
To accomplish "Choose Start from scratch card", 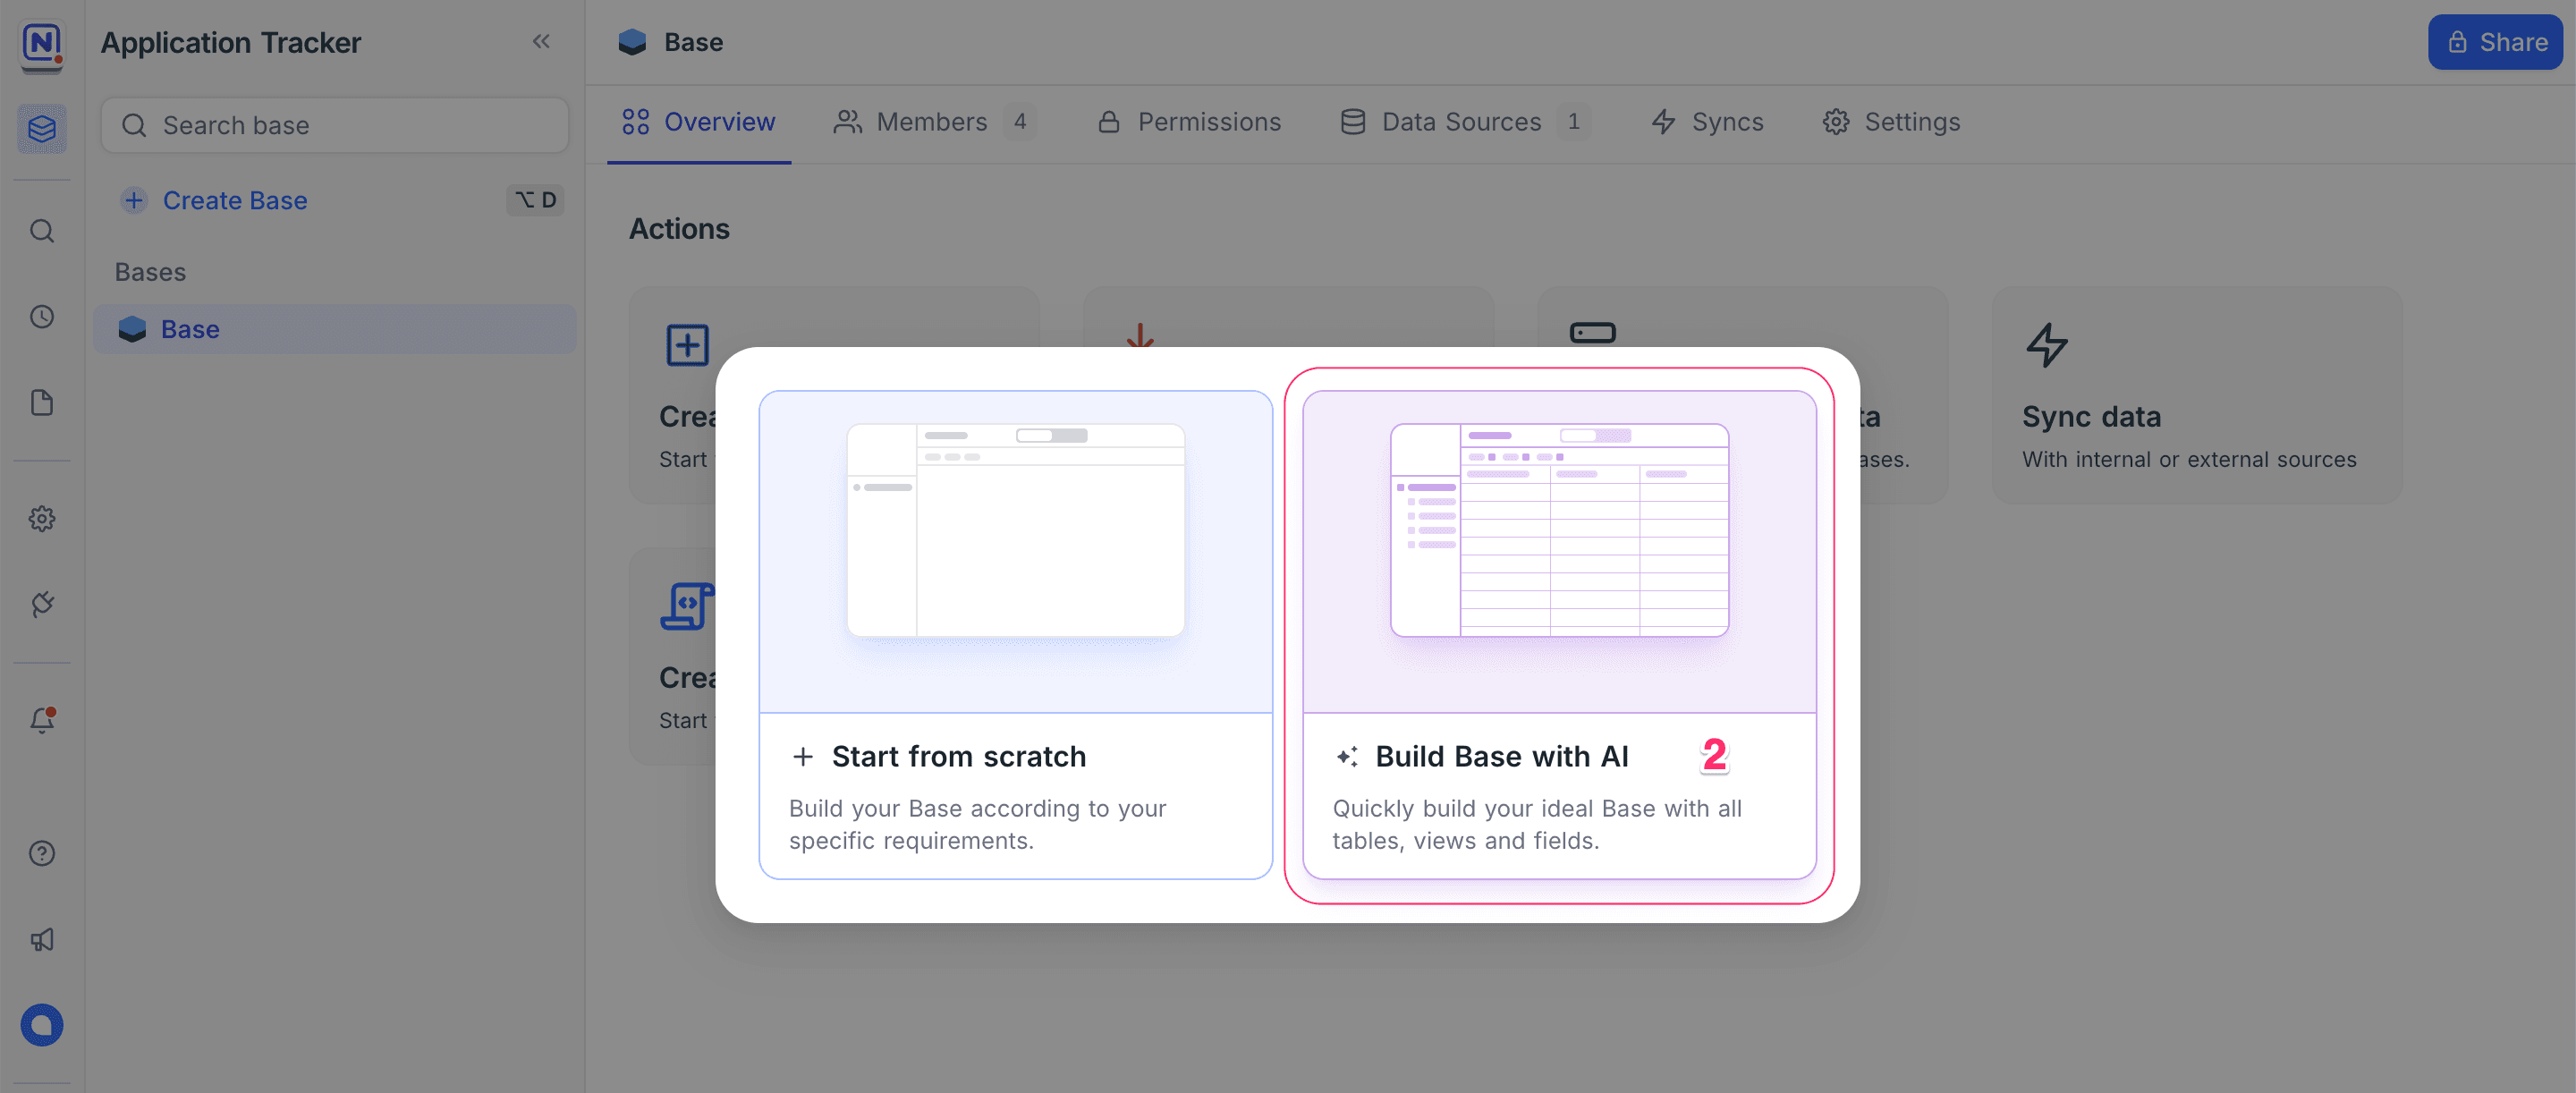I will (x=1015, y=635).
